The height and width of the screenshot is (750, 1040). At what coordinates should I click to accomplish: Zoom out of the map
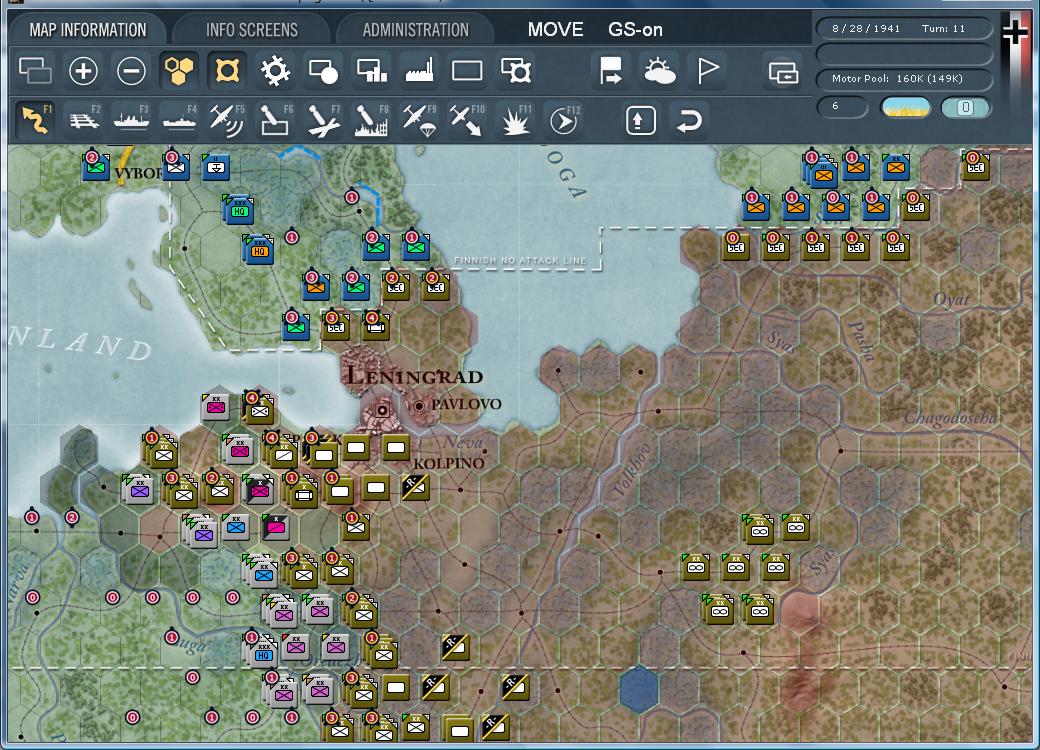(133, 72)
